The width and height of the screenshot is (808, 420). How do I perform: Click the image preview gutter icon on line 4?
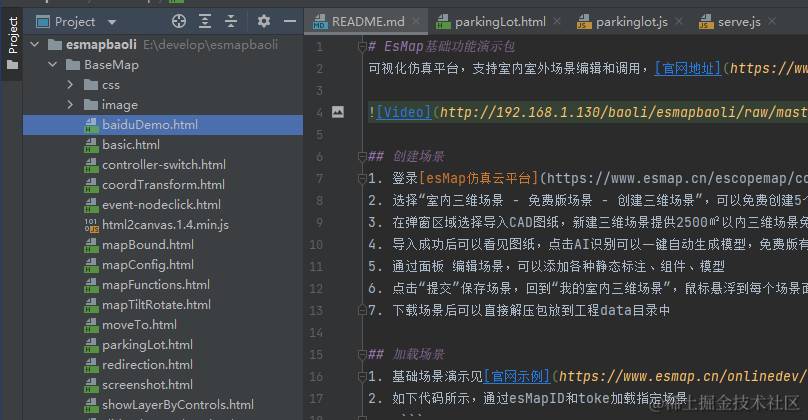pyautogui.click(x=338, y=112)
